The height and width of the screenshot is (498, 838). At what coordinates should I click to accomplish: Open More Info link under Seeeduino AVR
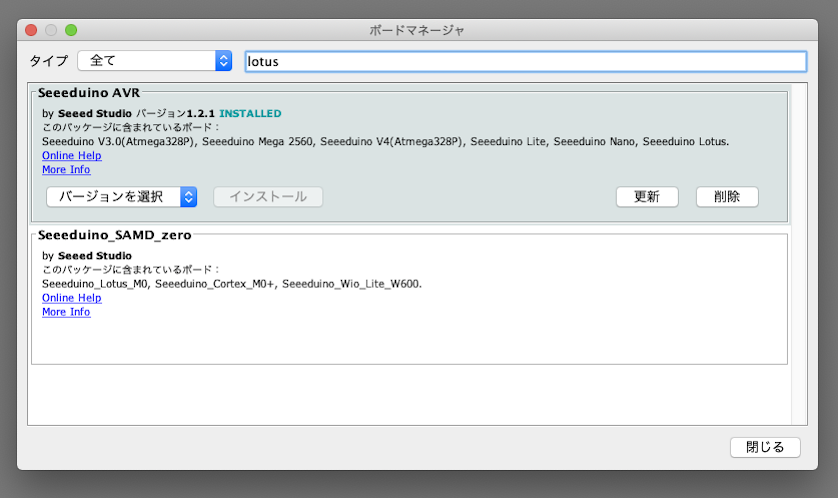point(66,170)
